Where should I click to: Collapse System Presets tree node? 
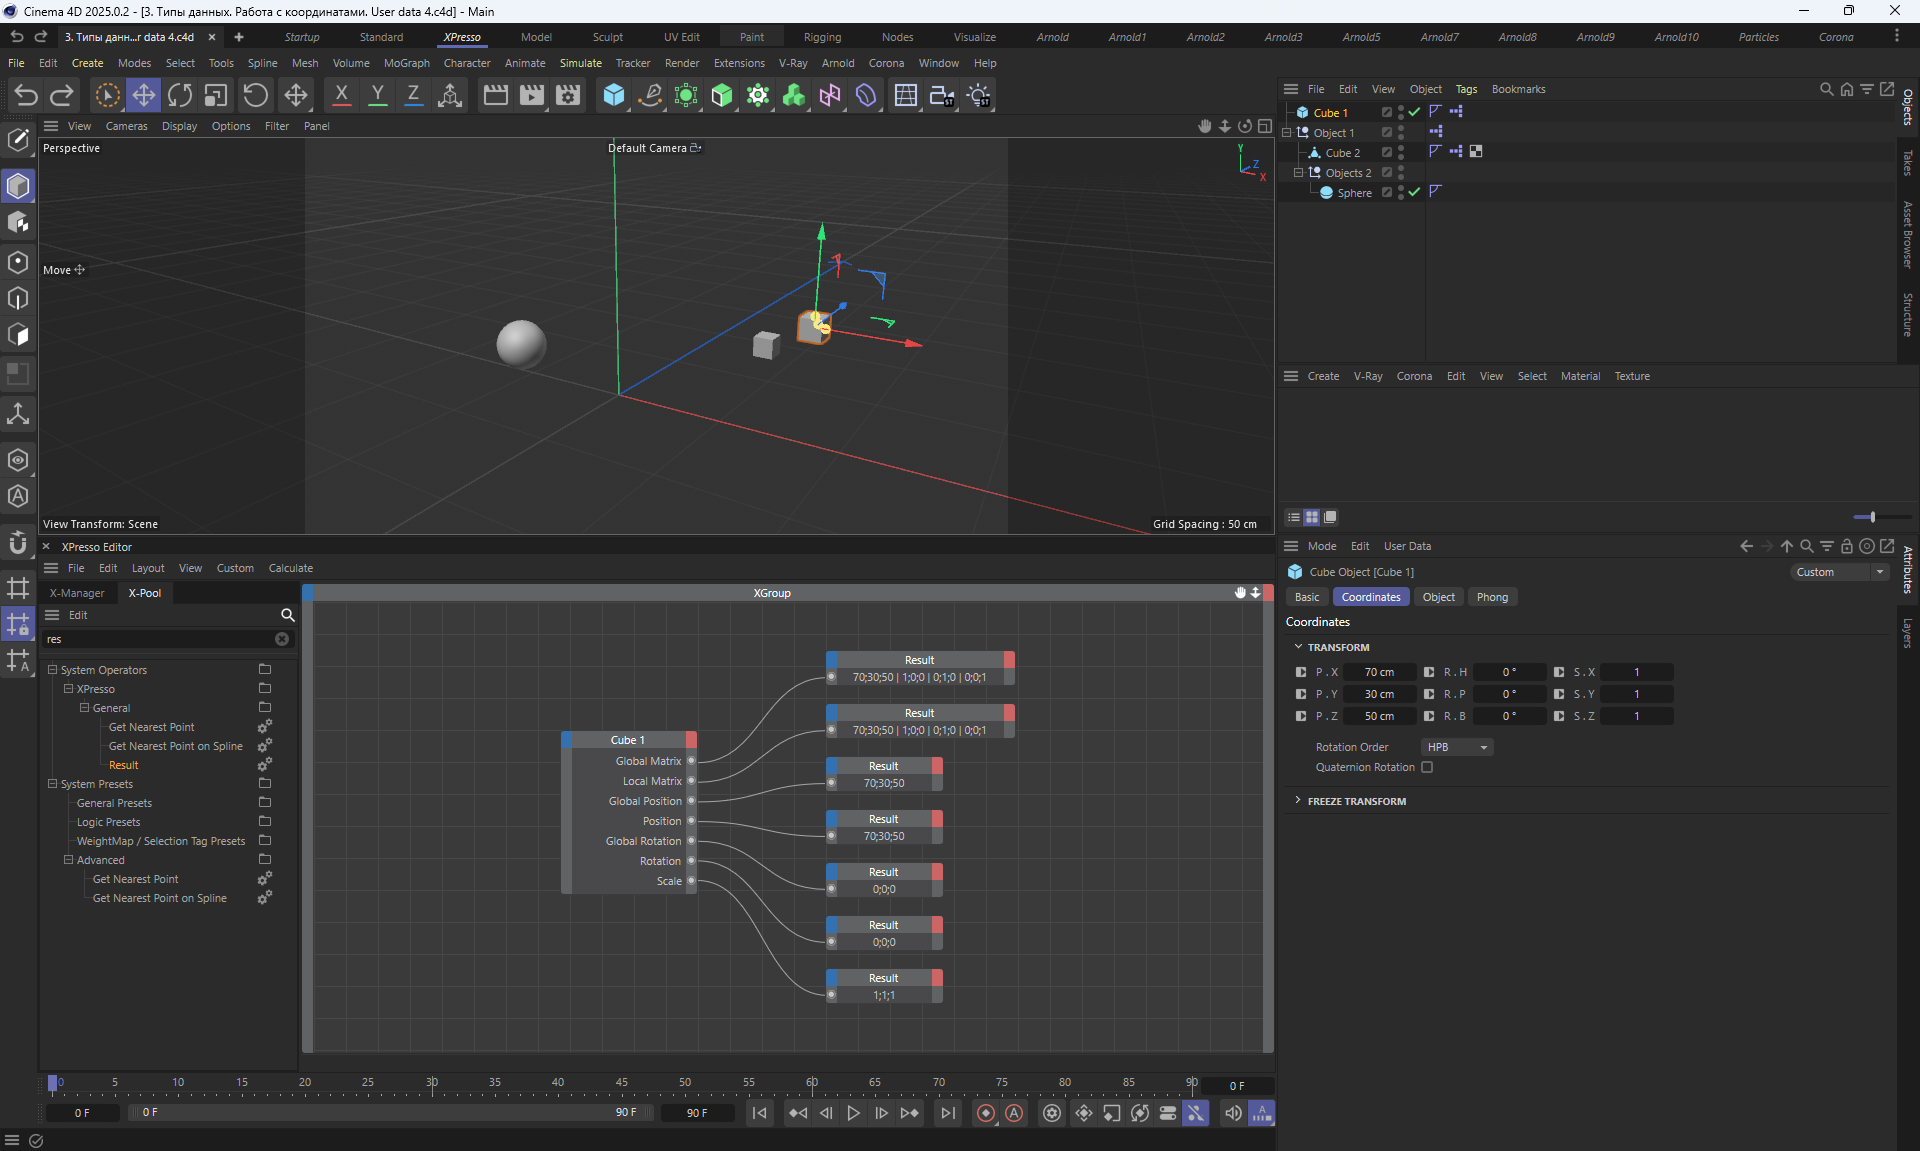tap(53, 784)
